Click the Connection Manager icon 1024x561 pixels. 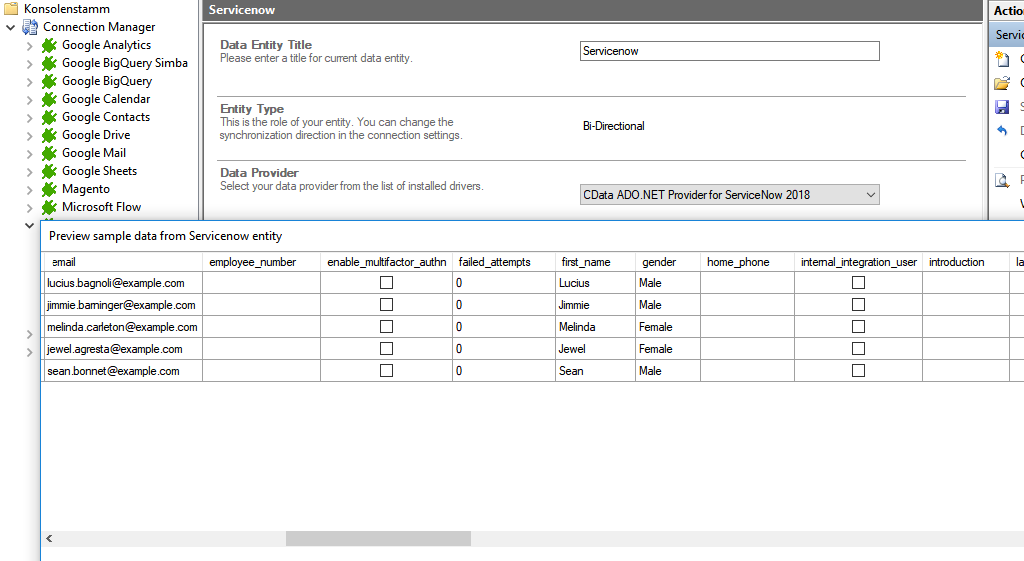pos(30,27)
